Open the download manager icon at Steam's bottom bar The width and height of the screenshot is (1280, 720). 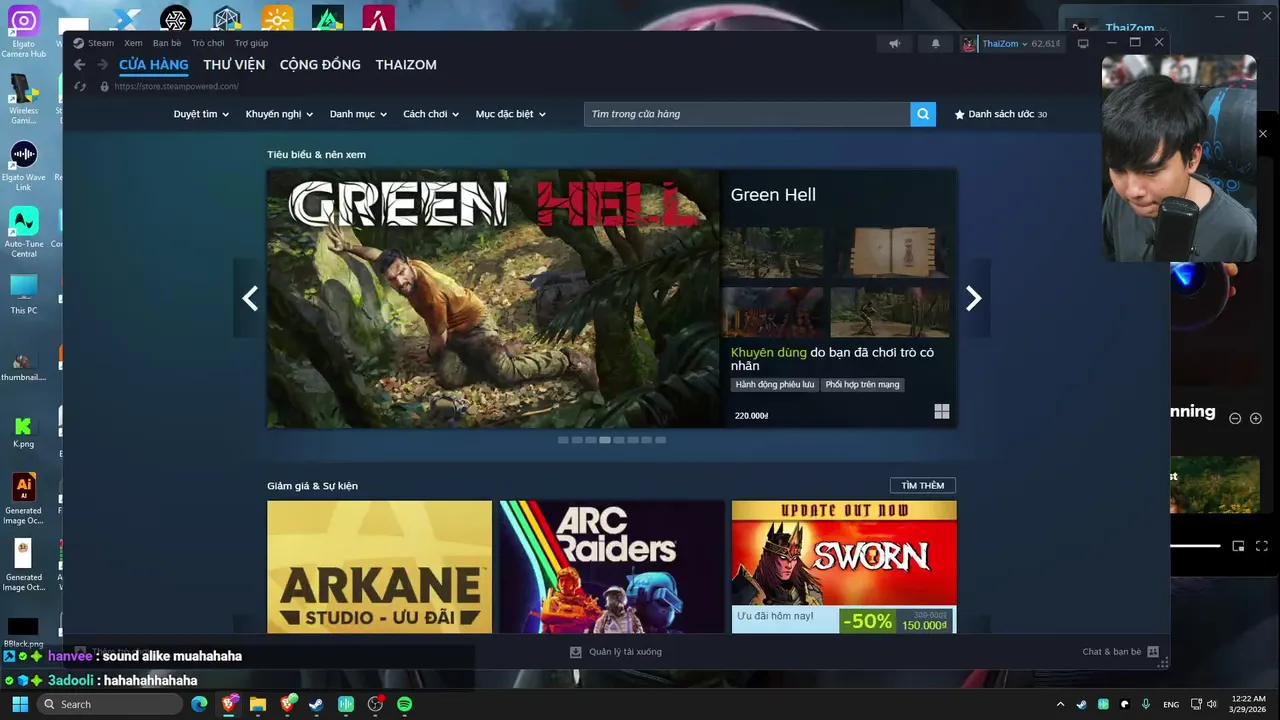click(576, 652)
